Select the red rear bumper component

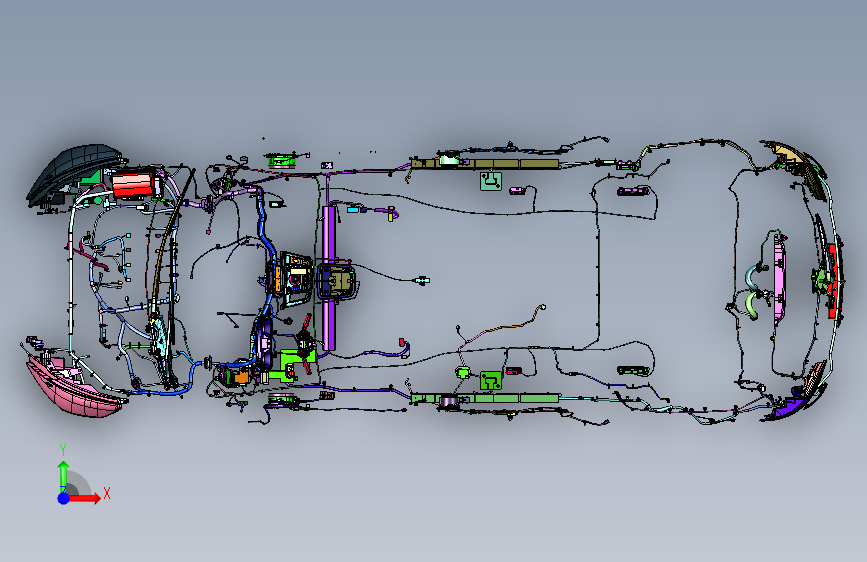click(833, 281)
